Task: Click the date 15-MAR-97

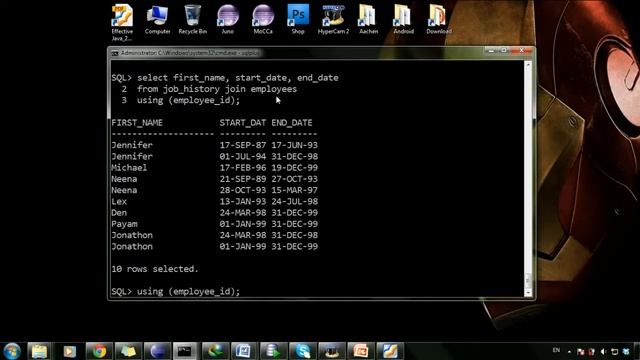Action: [294, 190]
